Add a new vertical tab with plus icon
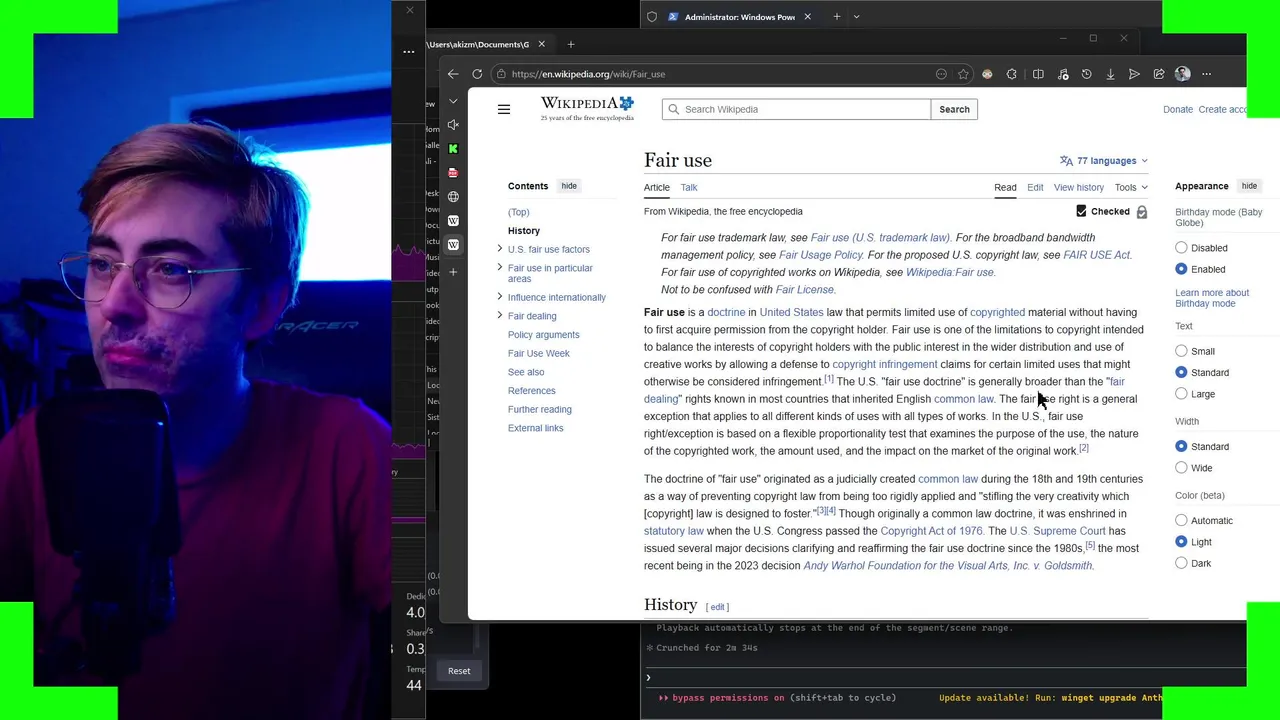The height and width of the screenshot is (720, 1280). (453, 272)
